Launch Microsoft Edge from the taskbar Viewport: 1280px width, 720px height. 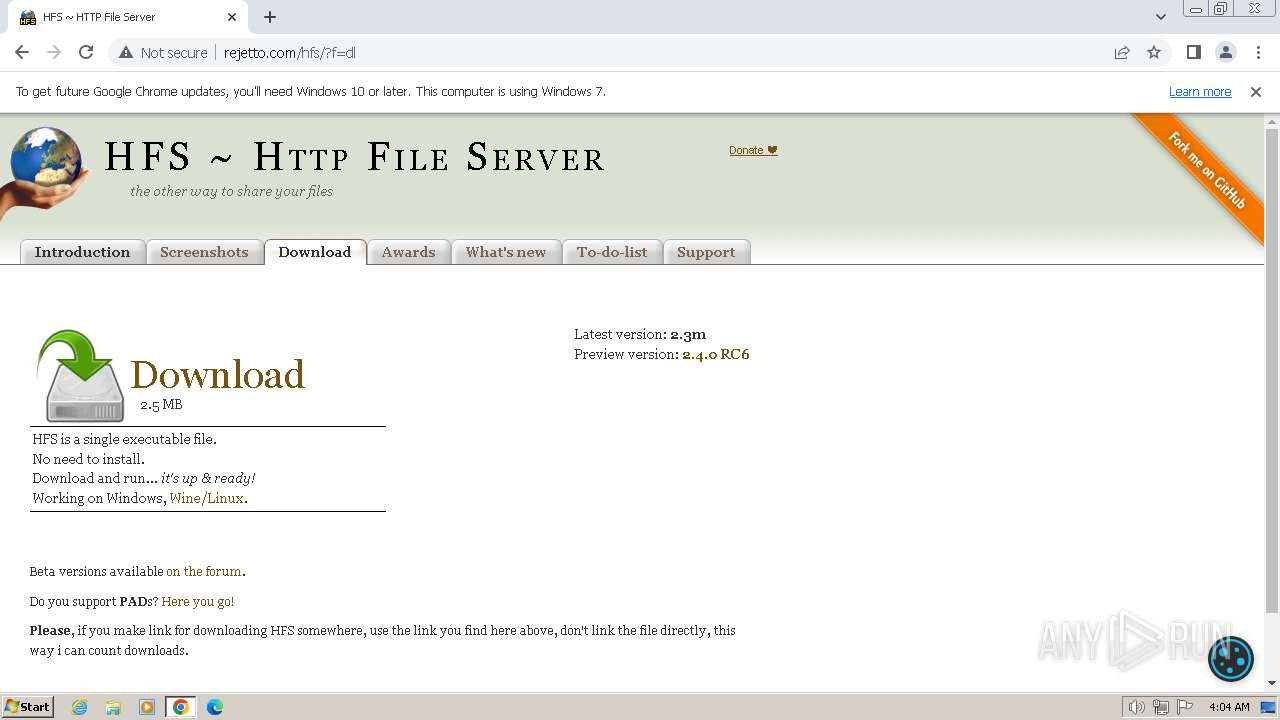pos(215,707)
